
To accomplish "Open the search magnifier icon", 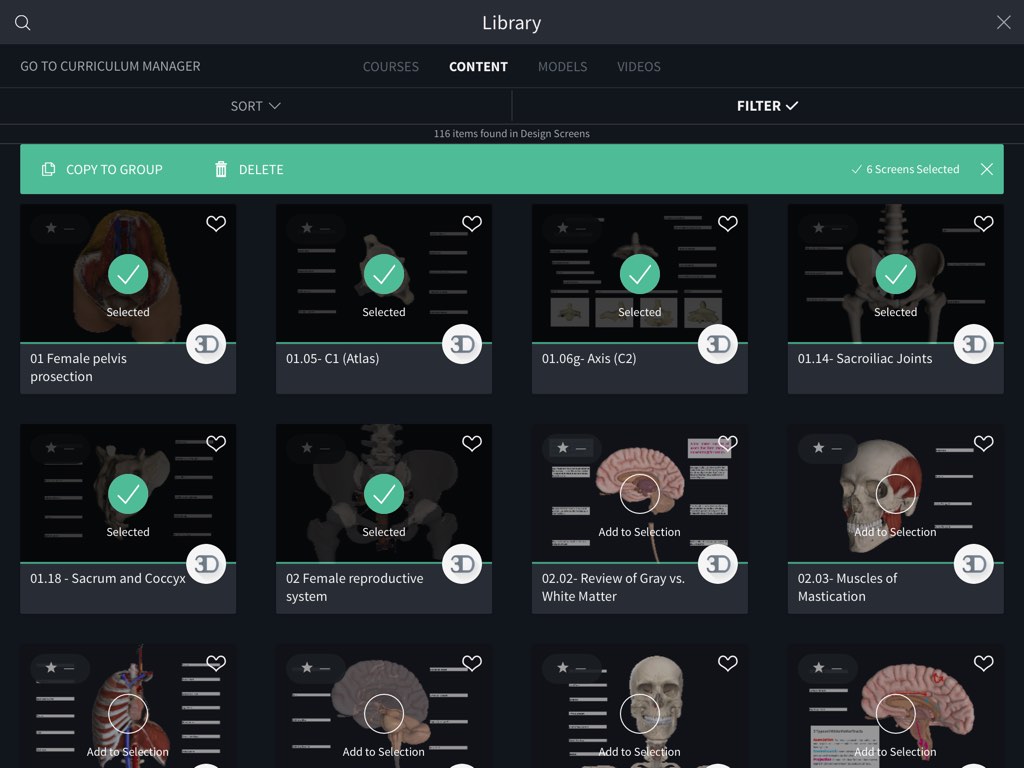I will 23,23.
